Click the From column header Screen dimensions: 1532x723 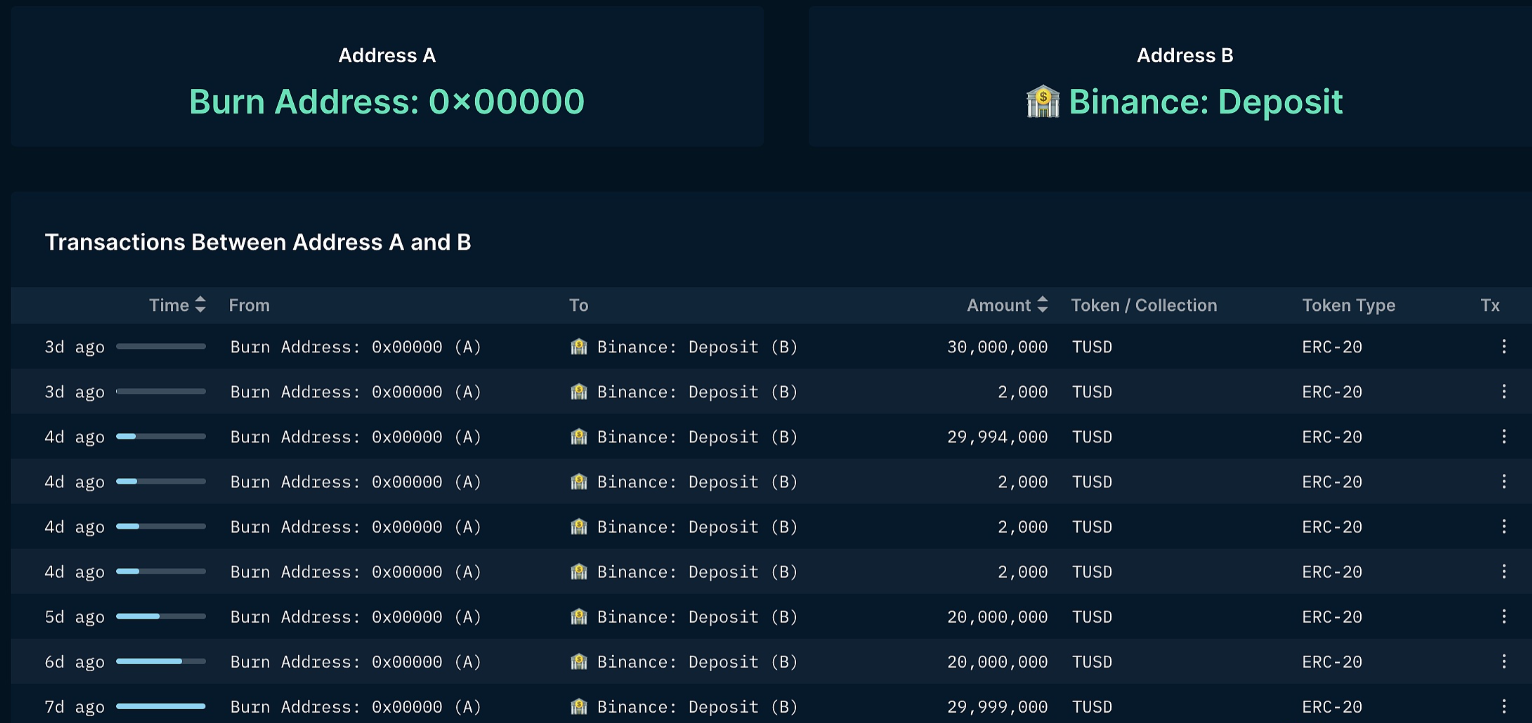click(249, 306)
